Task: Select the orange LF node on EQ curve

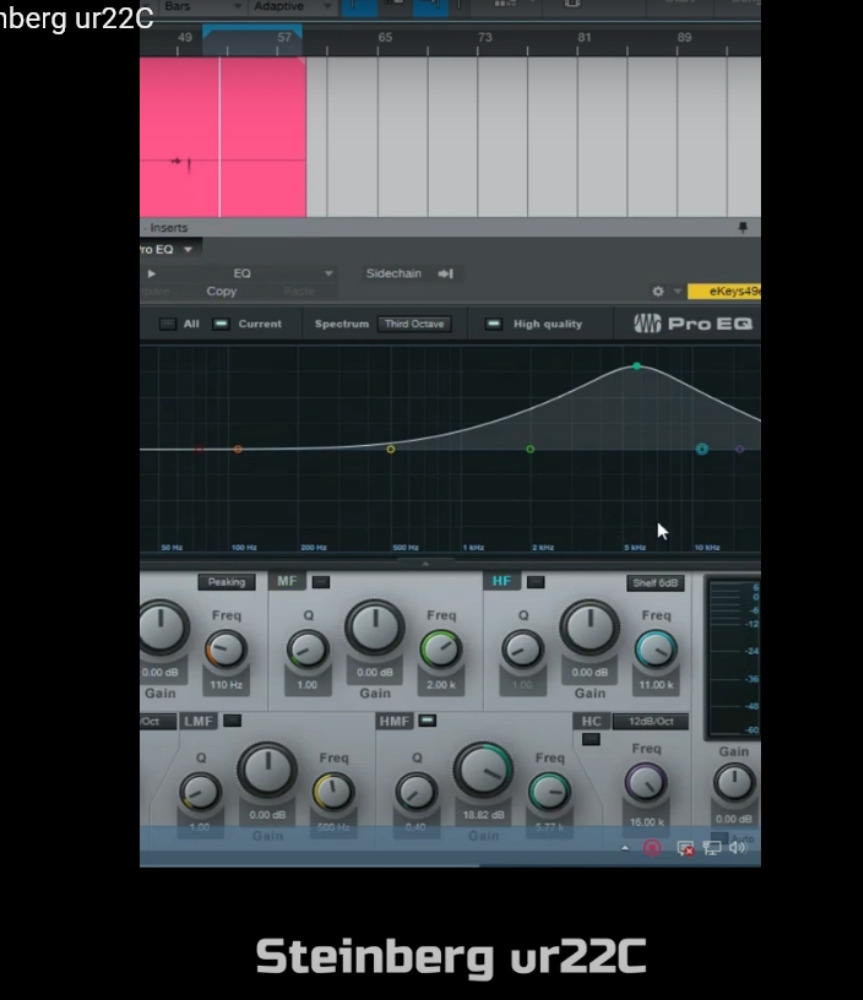Action: pyautogui.click(x=238, y=450)
